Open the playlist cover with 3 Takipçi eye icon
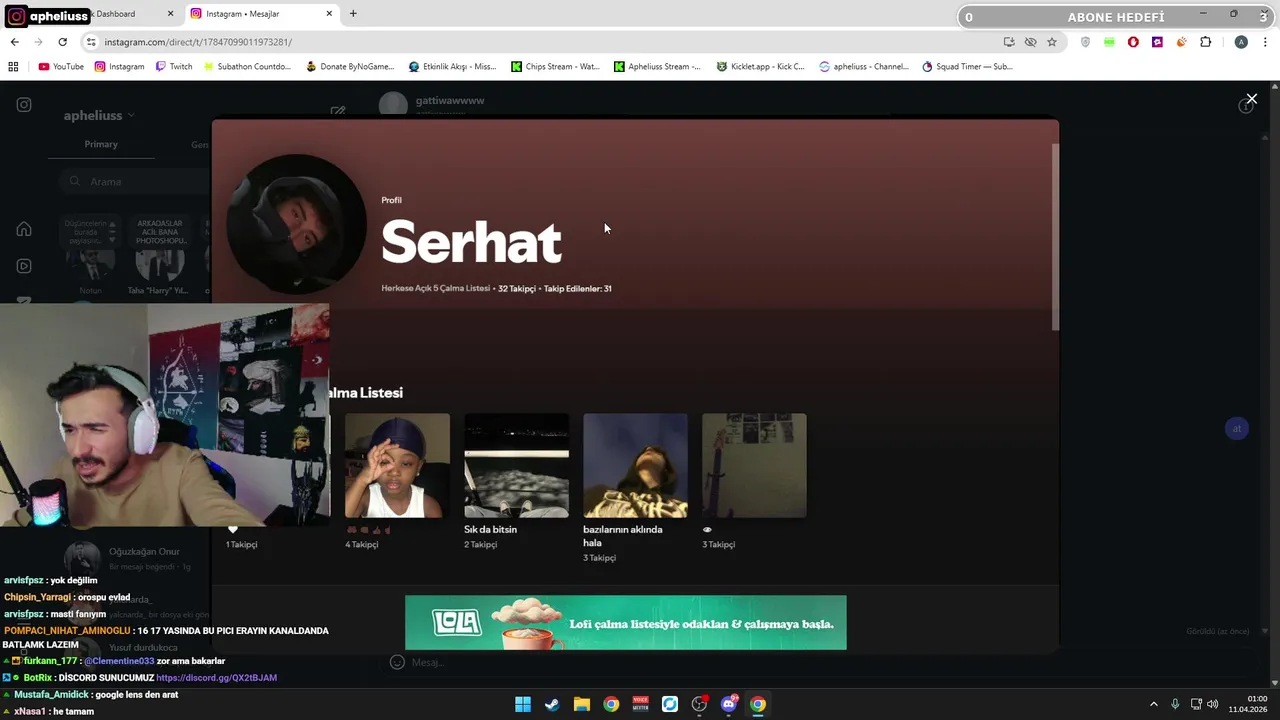The height and width of the screenshot is (720, 1280). point(754,465)
